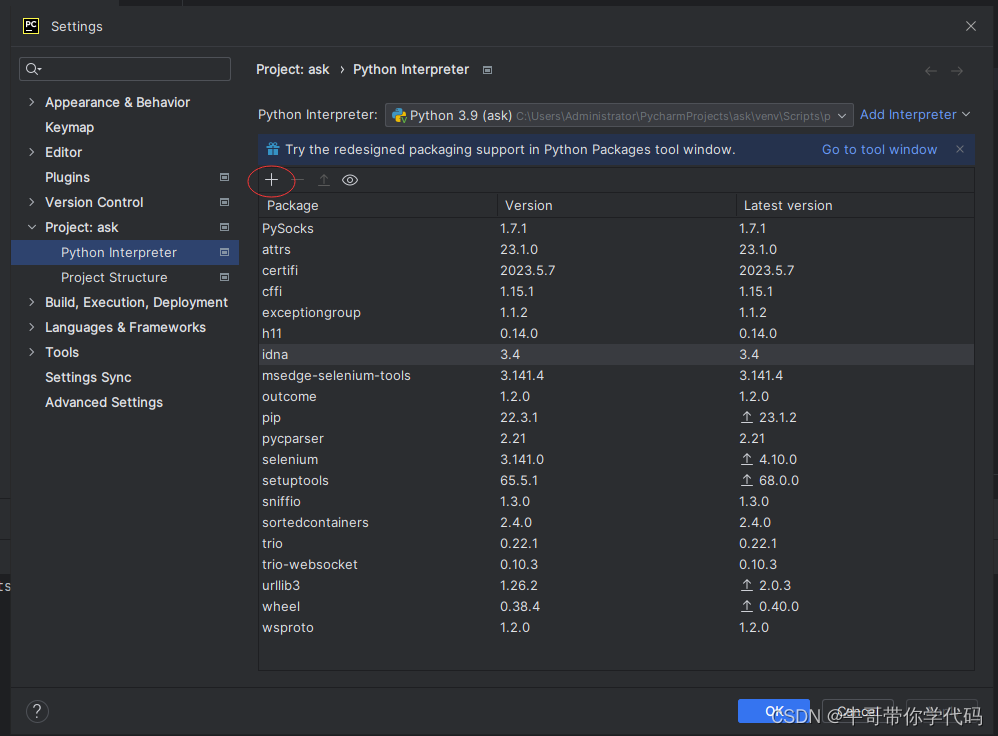The image size is (998, 736).
Task: Select the h11 package row
Action: click(x=616, y=333)
